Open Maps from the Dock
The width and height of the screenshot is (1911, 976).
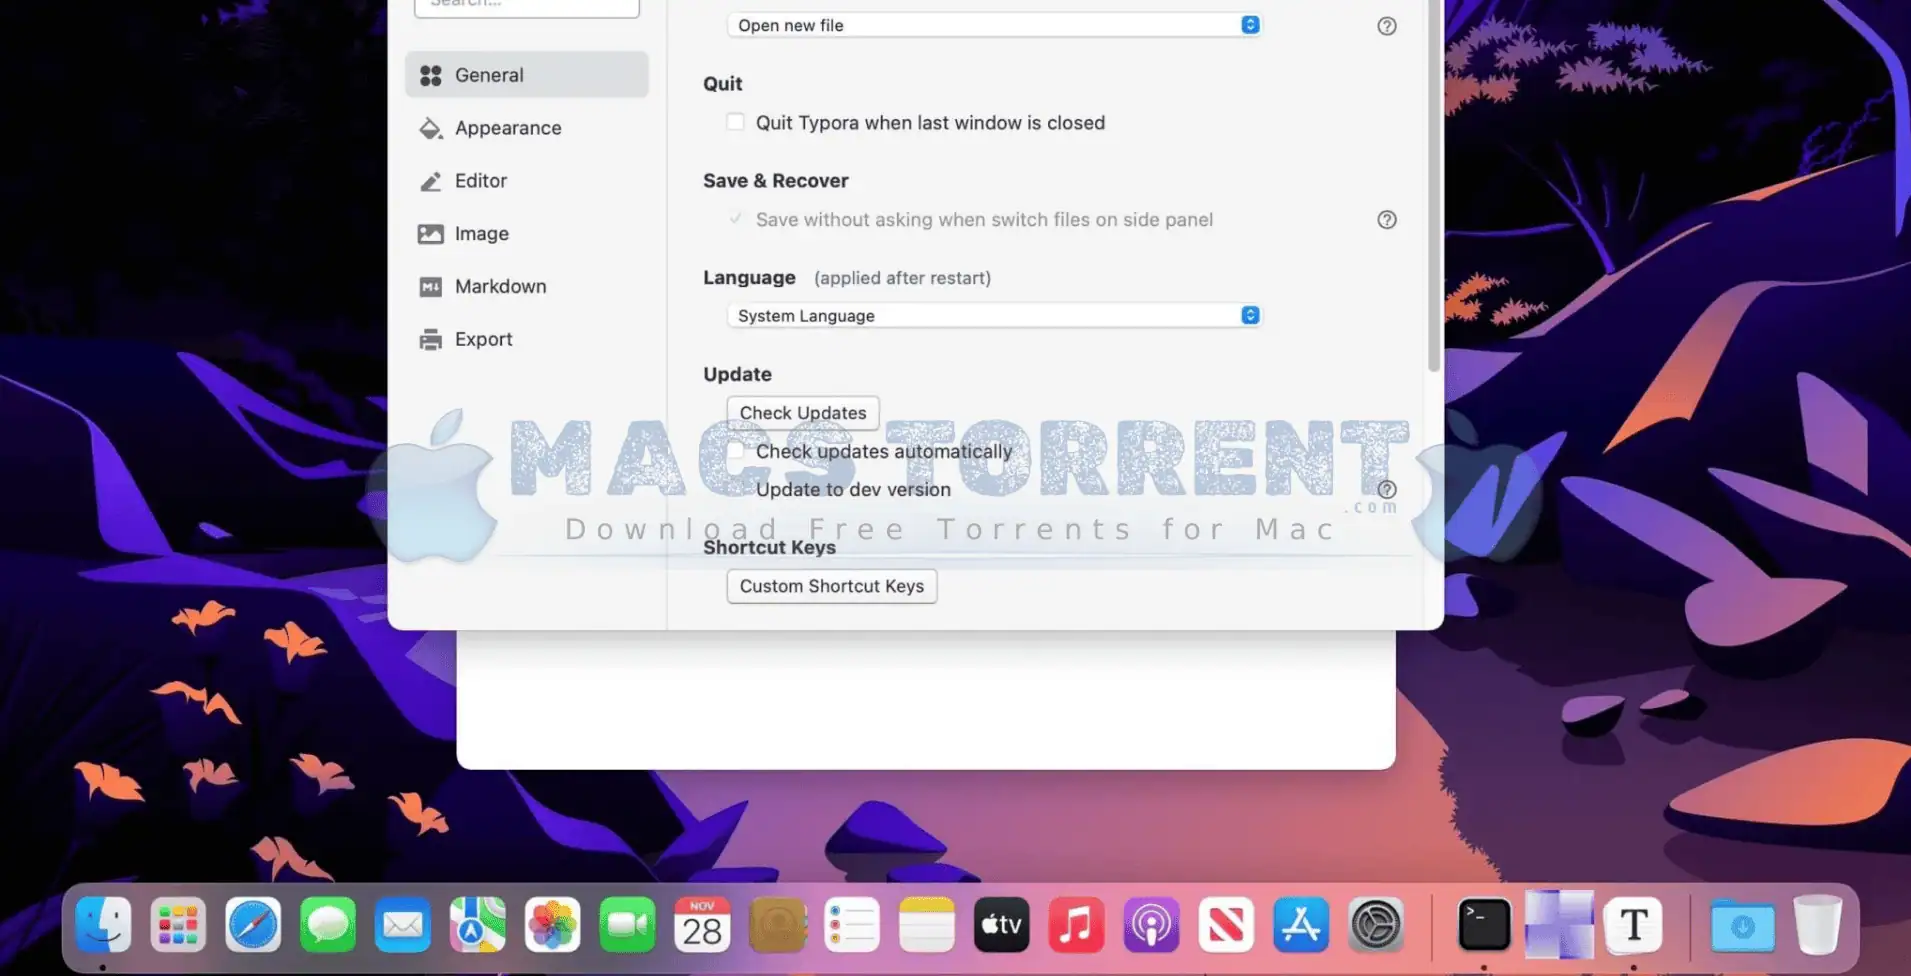[x=477, y=924]
